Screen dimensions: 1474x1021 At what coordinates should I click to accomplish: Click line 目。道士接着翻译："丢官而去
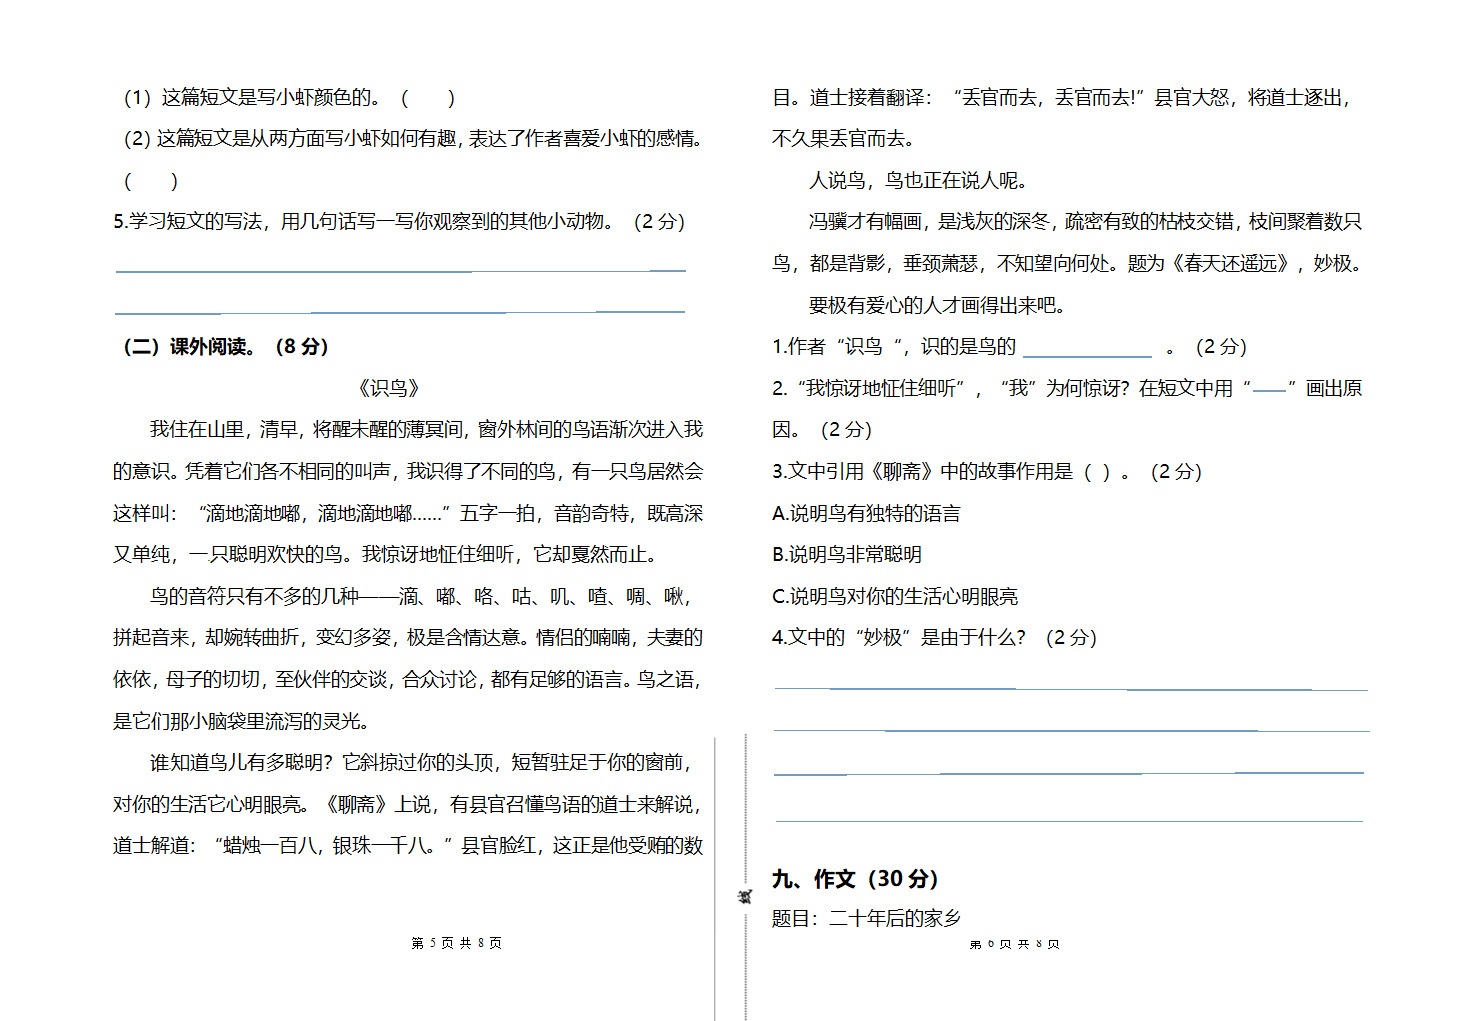pos(1062,98)
